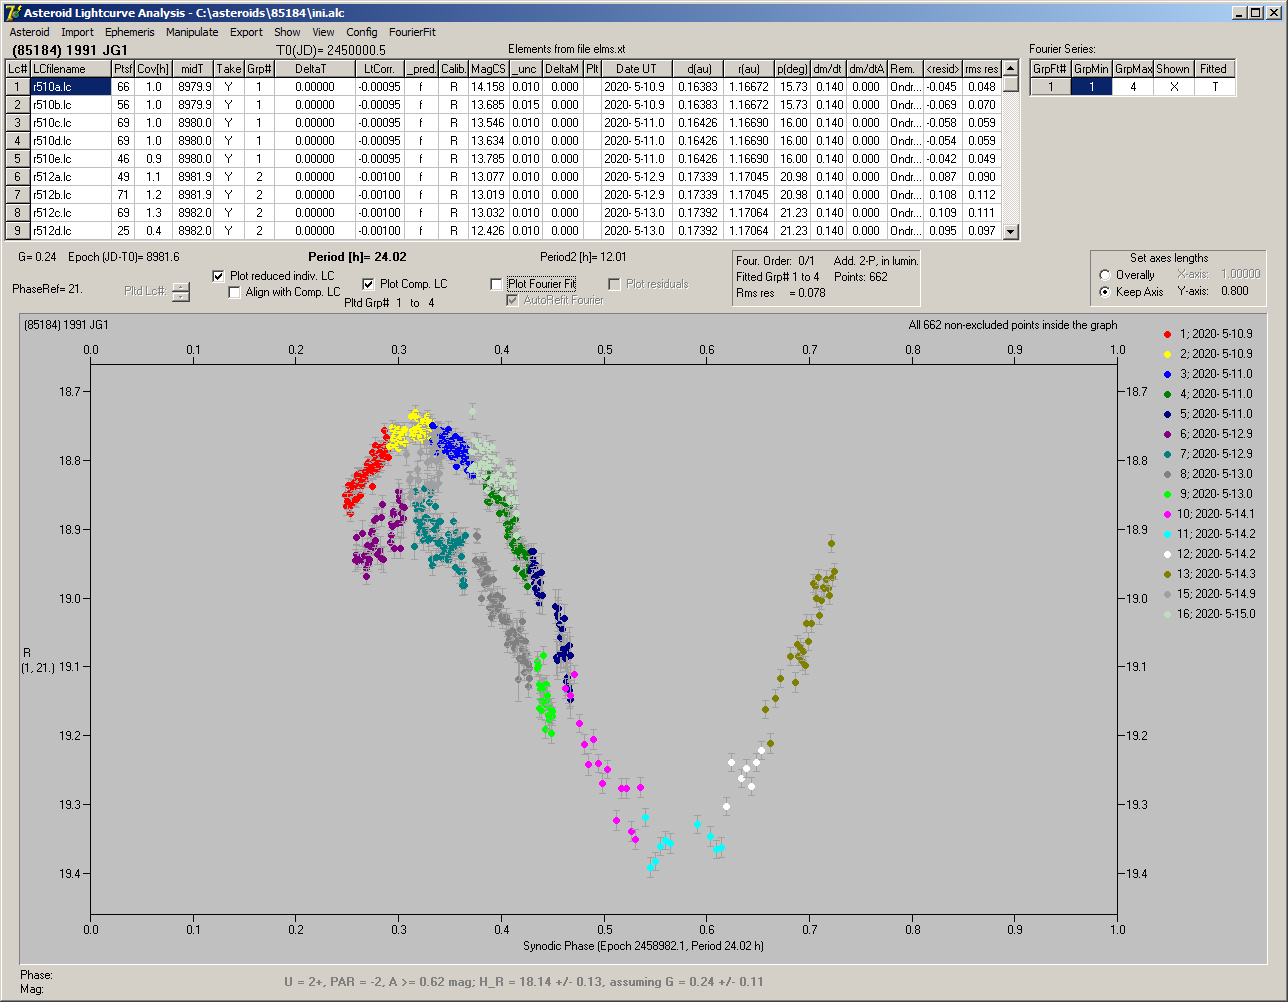Toggle Plot Comp. LC checkbox

pyautogui.click(x=369, y=284)
